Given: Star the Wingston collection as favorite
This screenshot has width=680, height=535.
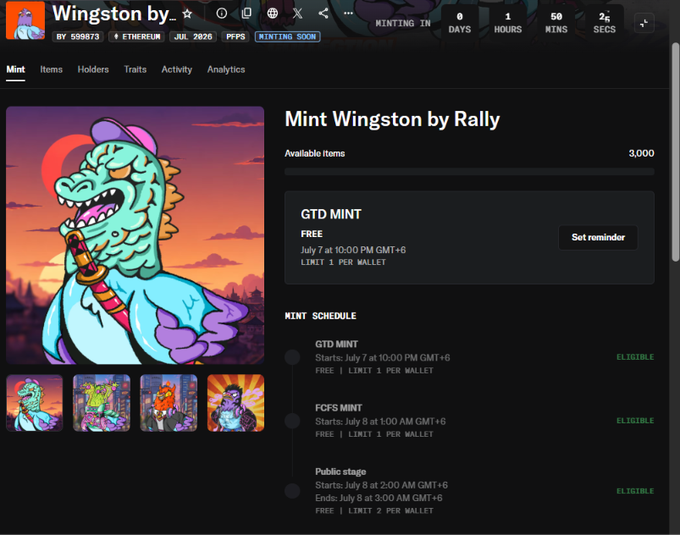Looking at the screenshot, I should click(187, 14).
